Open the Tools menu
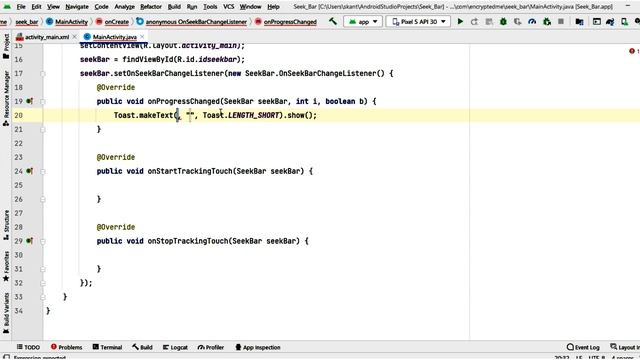 [210, 7]
